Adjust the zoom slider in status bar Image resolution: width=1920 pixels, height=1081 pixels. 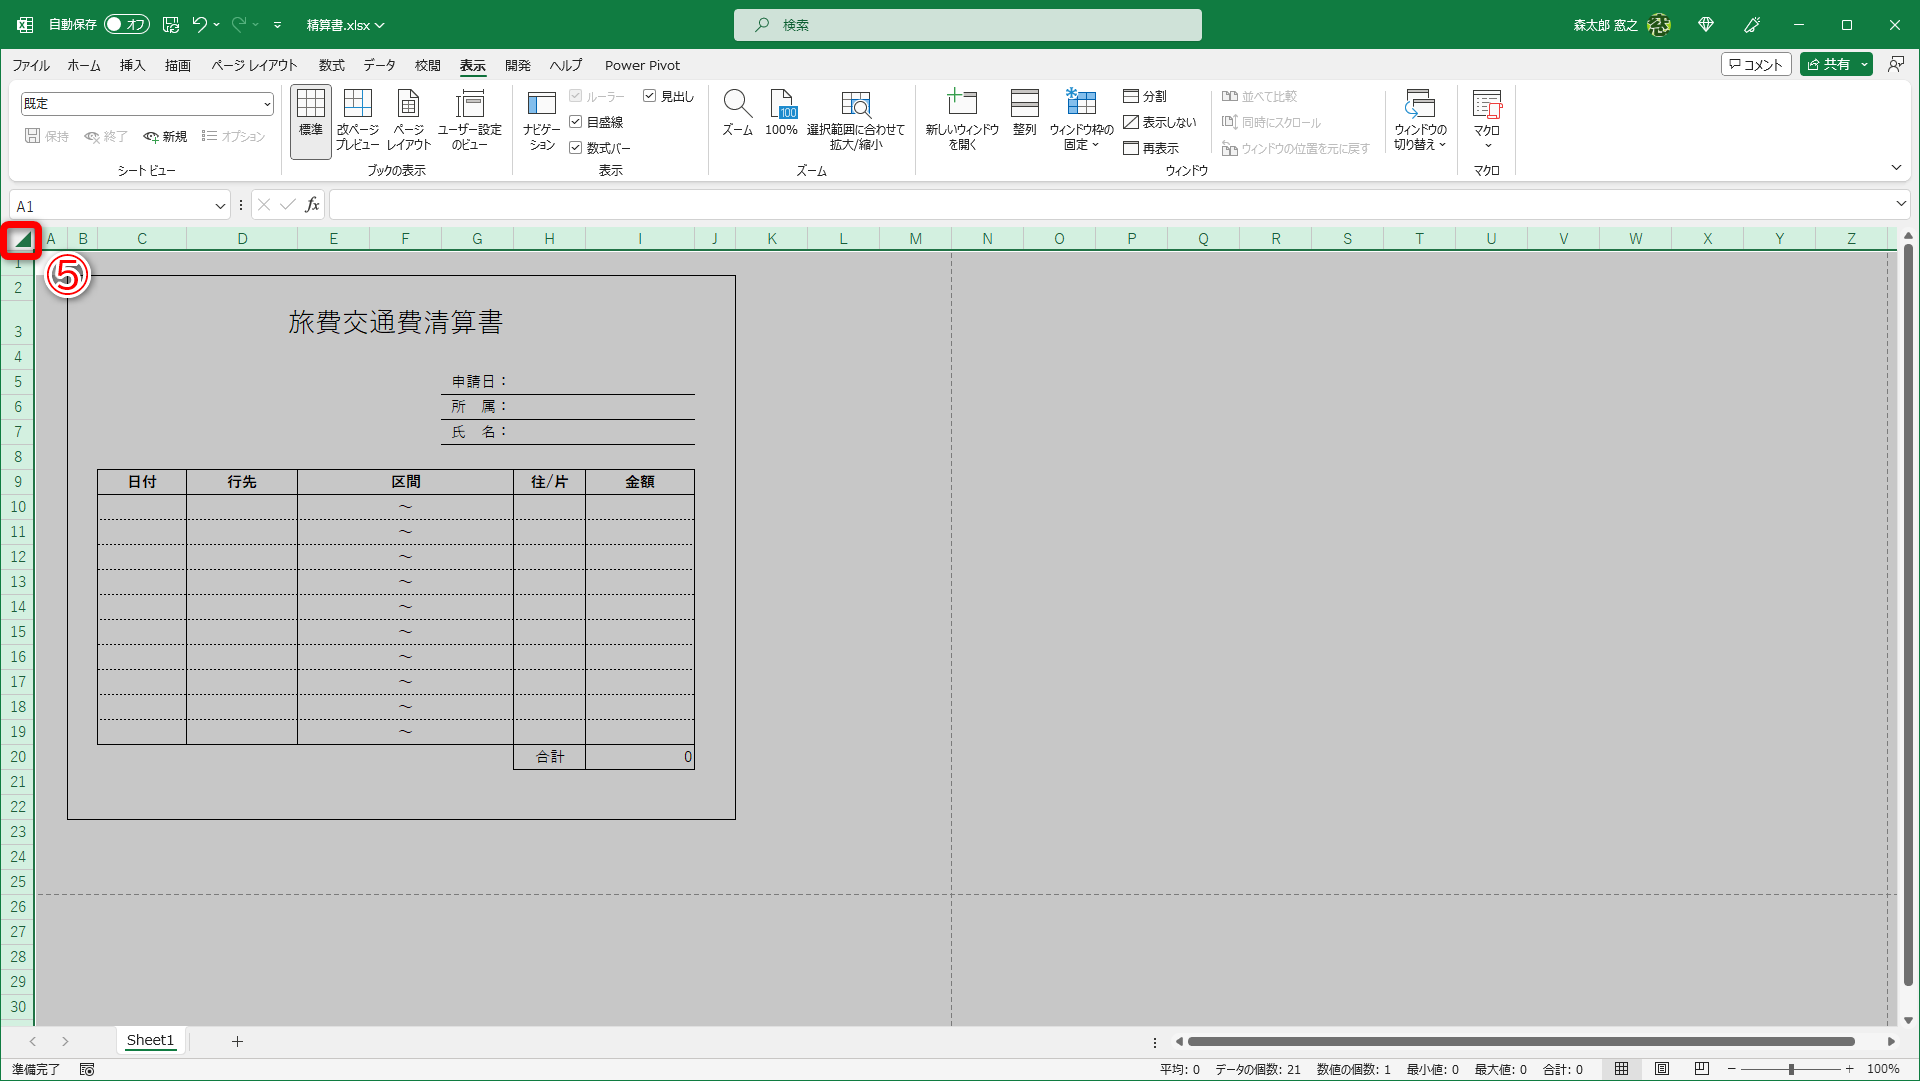click(1790, 1069)
